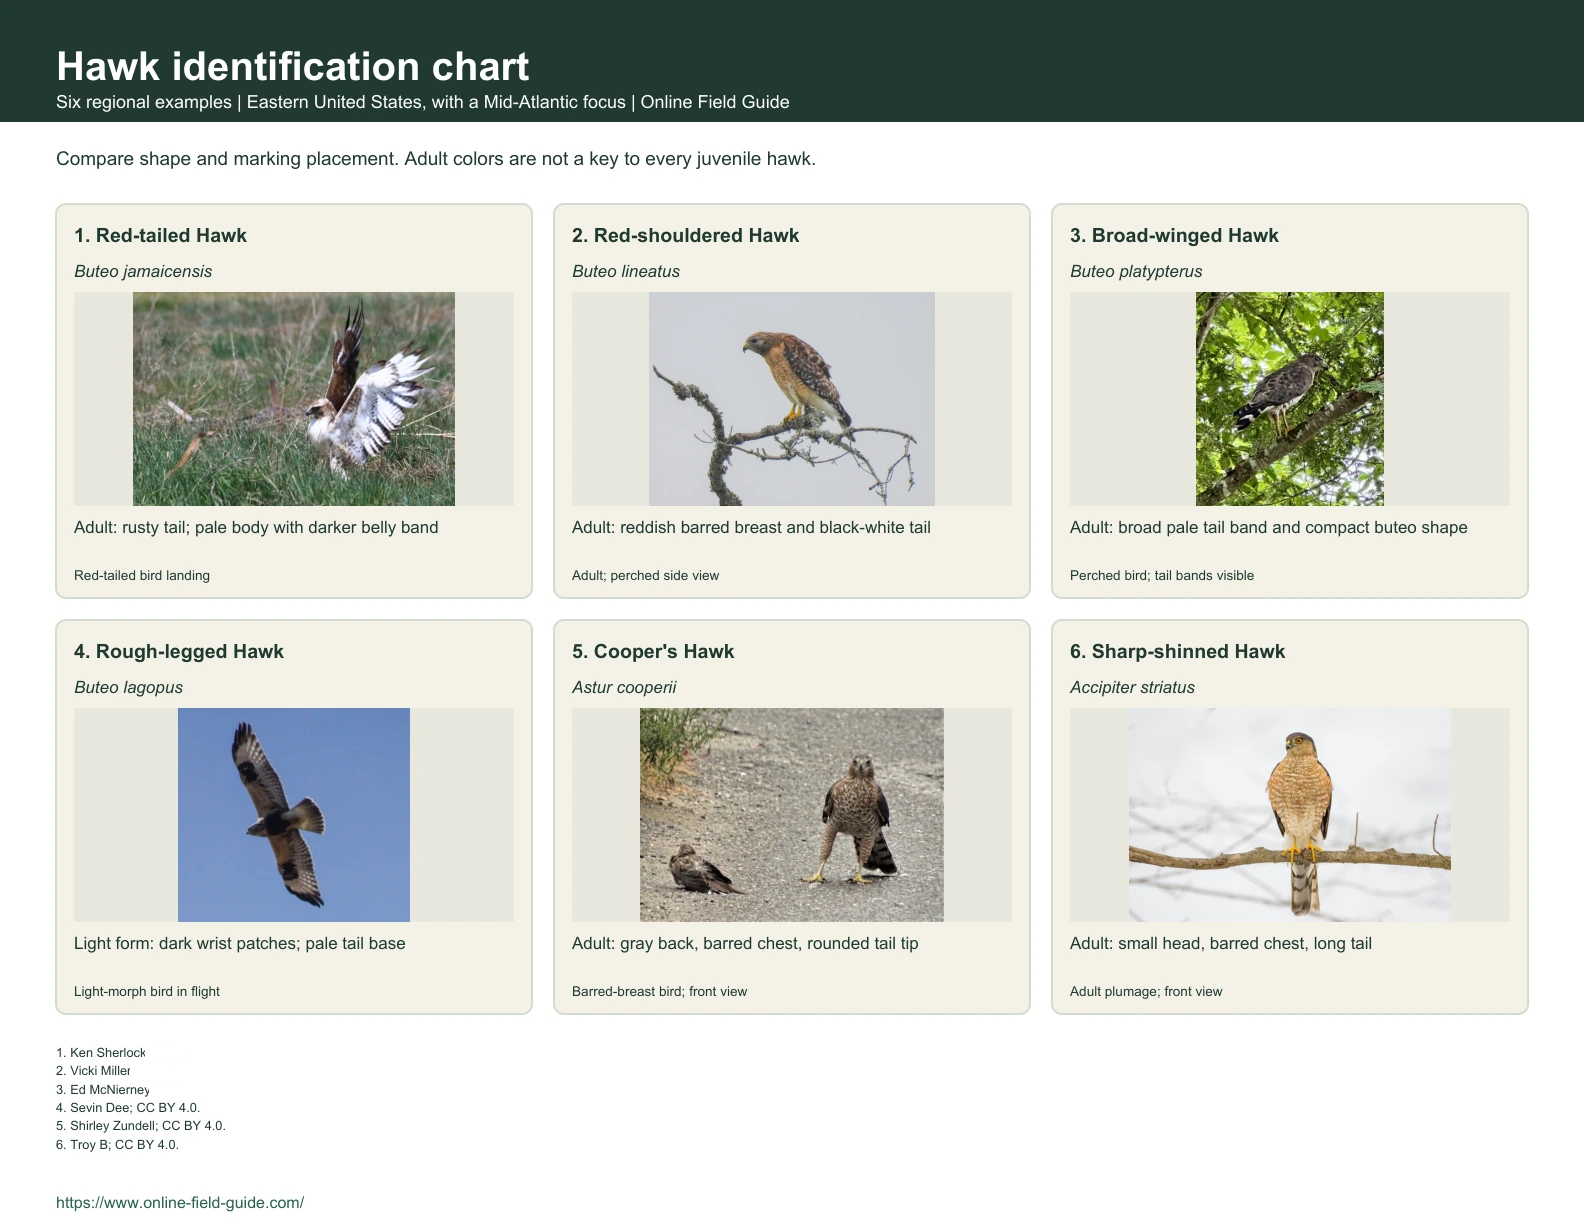Open the Red-shouldered Hawk perched photo
This screenshot has height=1224, width=1584.
pyautogui.click(x=792, y=399)
